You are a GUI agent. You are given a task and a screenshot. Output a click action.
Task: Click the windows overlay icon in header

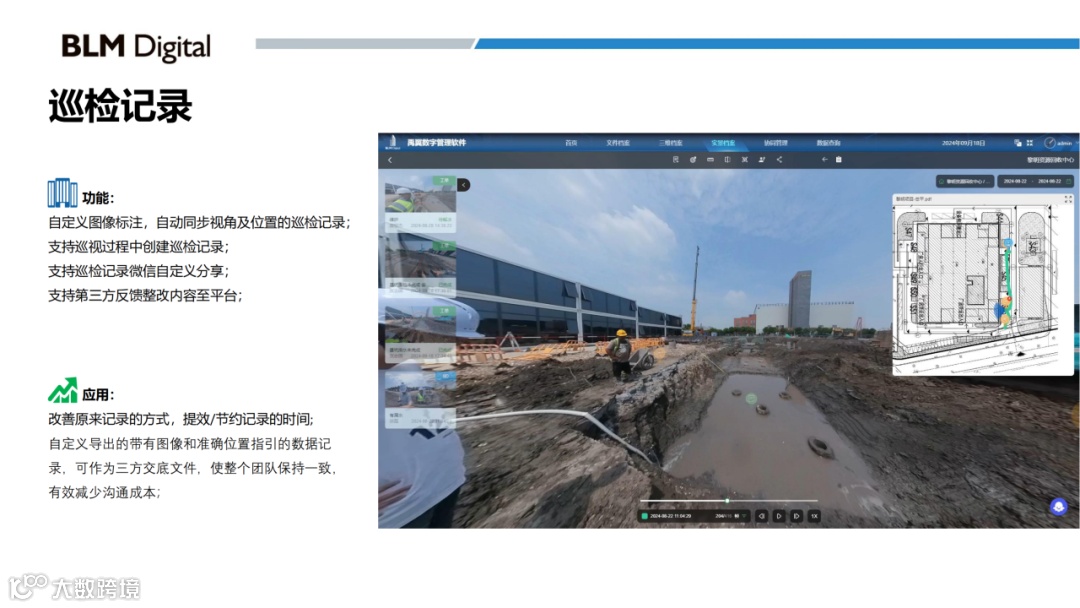(x=1017, y=143)
